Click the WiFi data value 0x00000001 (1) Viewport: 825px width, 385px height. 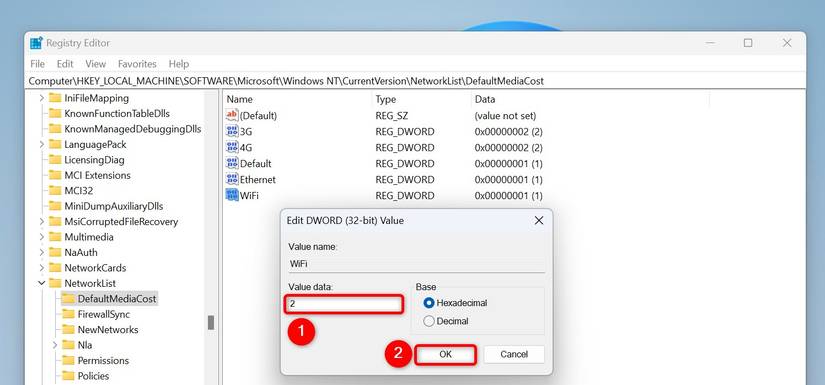508,196
